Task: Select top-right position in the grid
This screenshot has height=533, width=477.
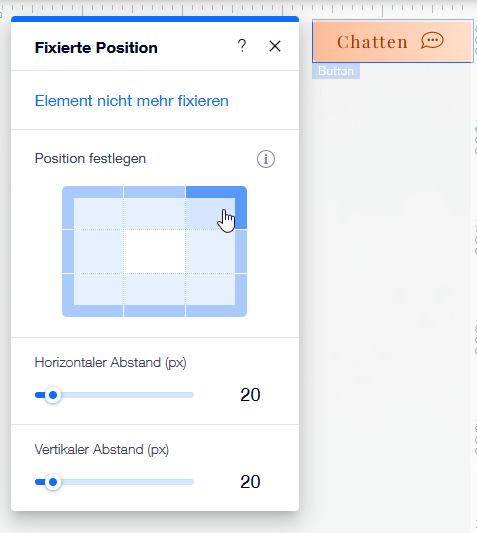Action: pos(216,207)
